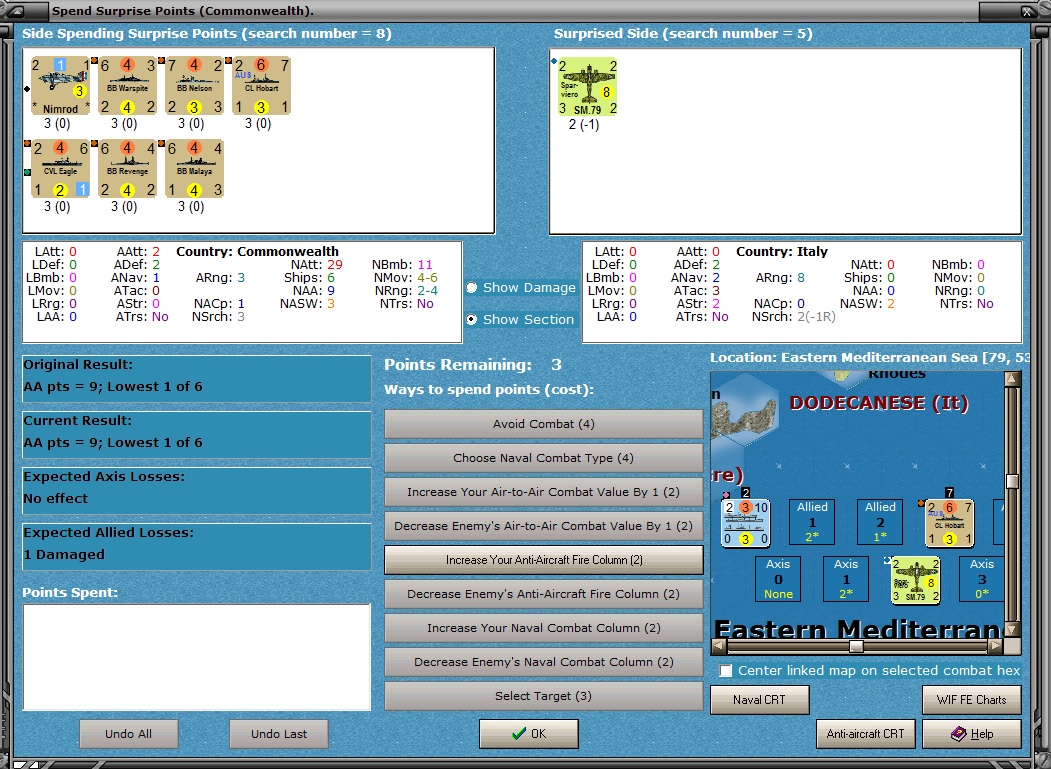Click map scroll down arrow
This screenshot has height=769, width=1051.
pos(1012,630)
